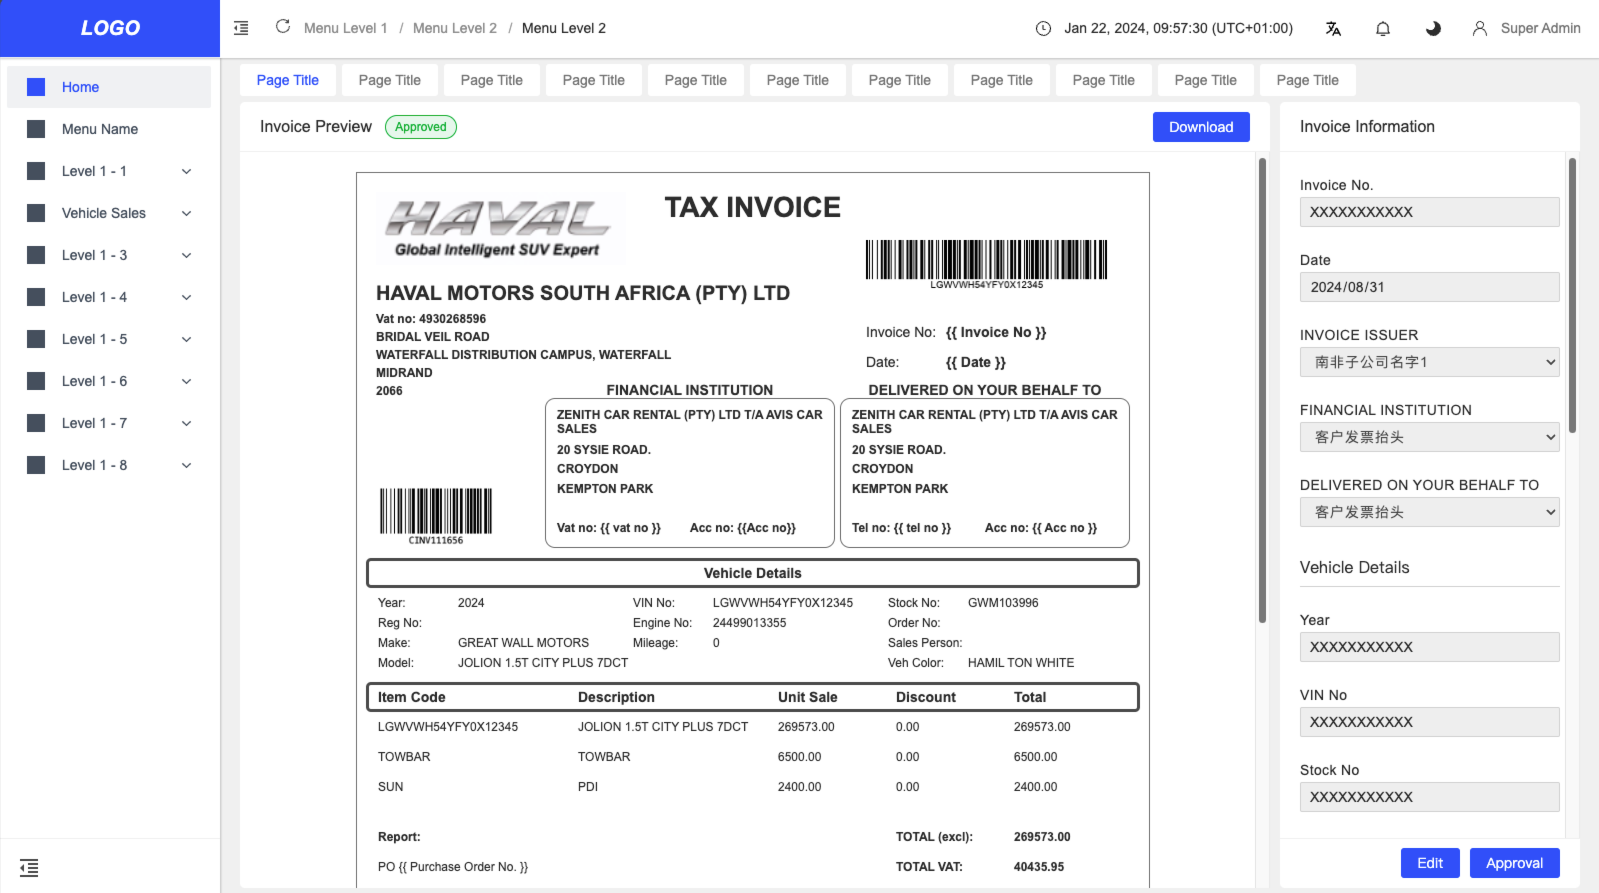Open the INVOICE ISSUER dropdown
The height and width of the screenshot is (893, 1599).
point(1429,362)
